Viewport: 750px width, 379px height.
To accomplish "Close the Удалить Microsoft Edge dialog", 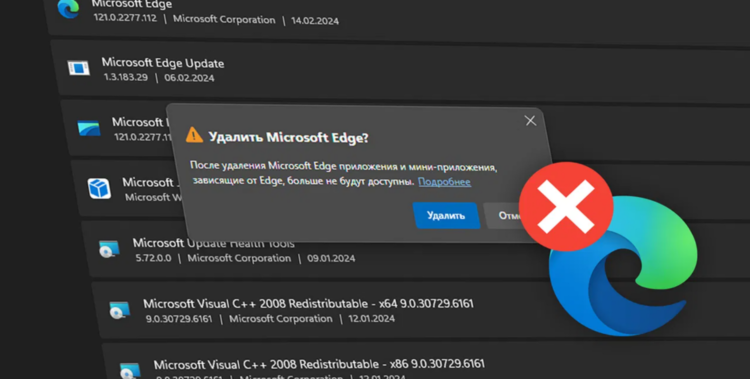I will click(530, 121).
